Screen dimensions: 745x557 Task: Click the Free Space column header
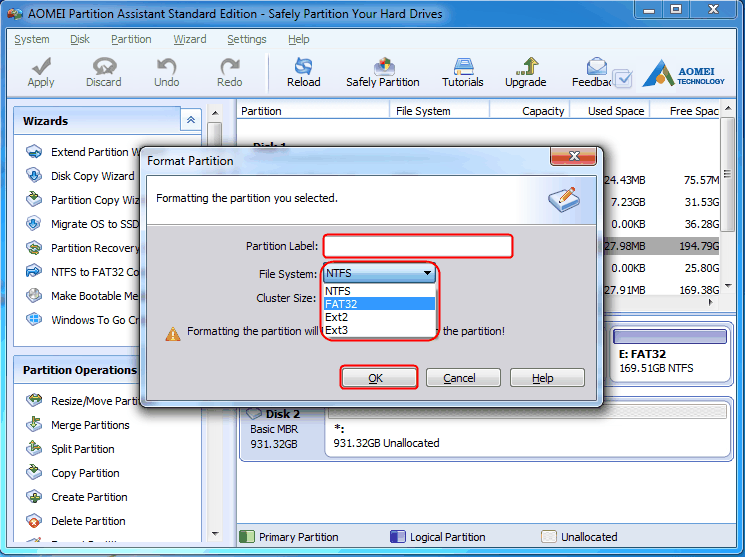tap(685, 111)
